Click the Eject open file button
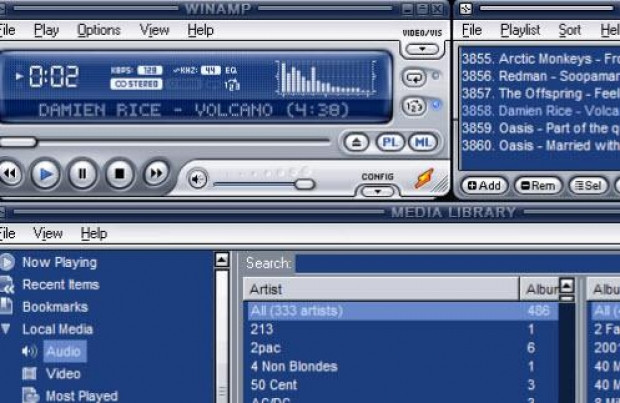Viewport: 620px width, 403px height. [x=356, y=142]
